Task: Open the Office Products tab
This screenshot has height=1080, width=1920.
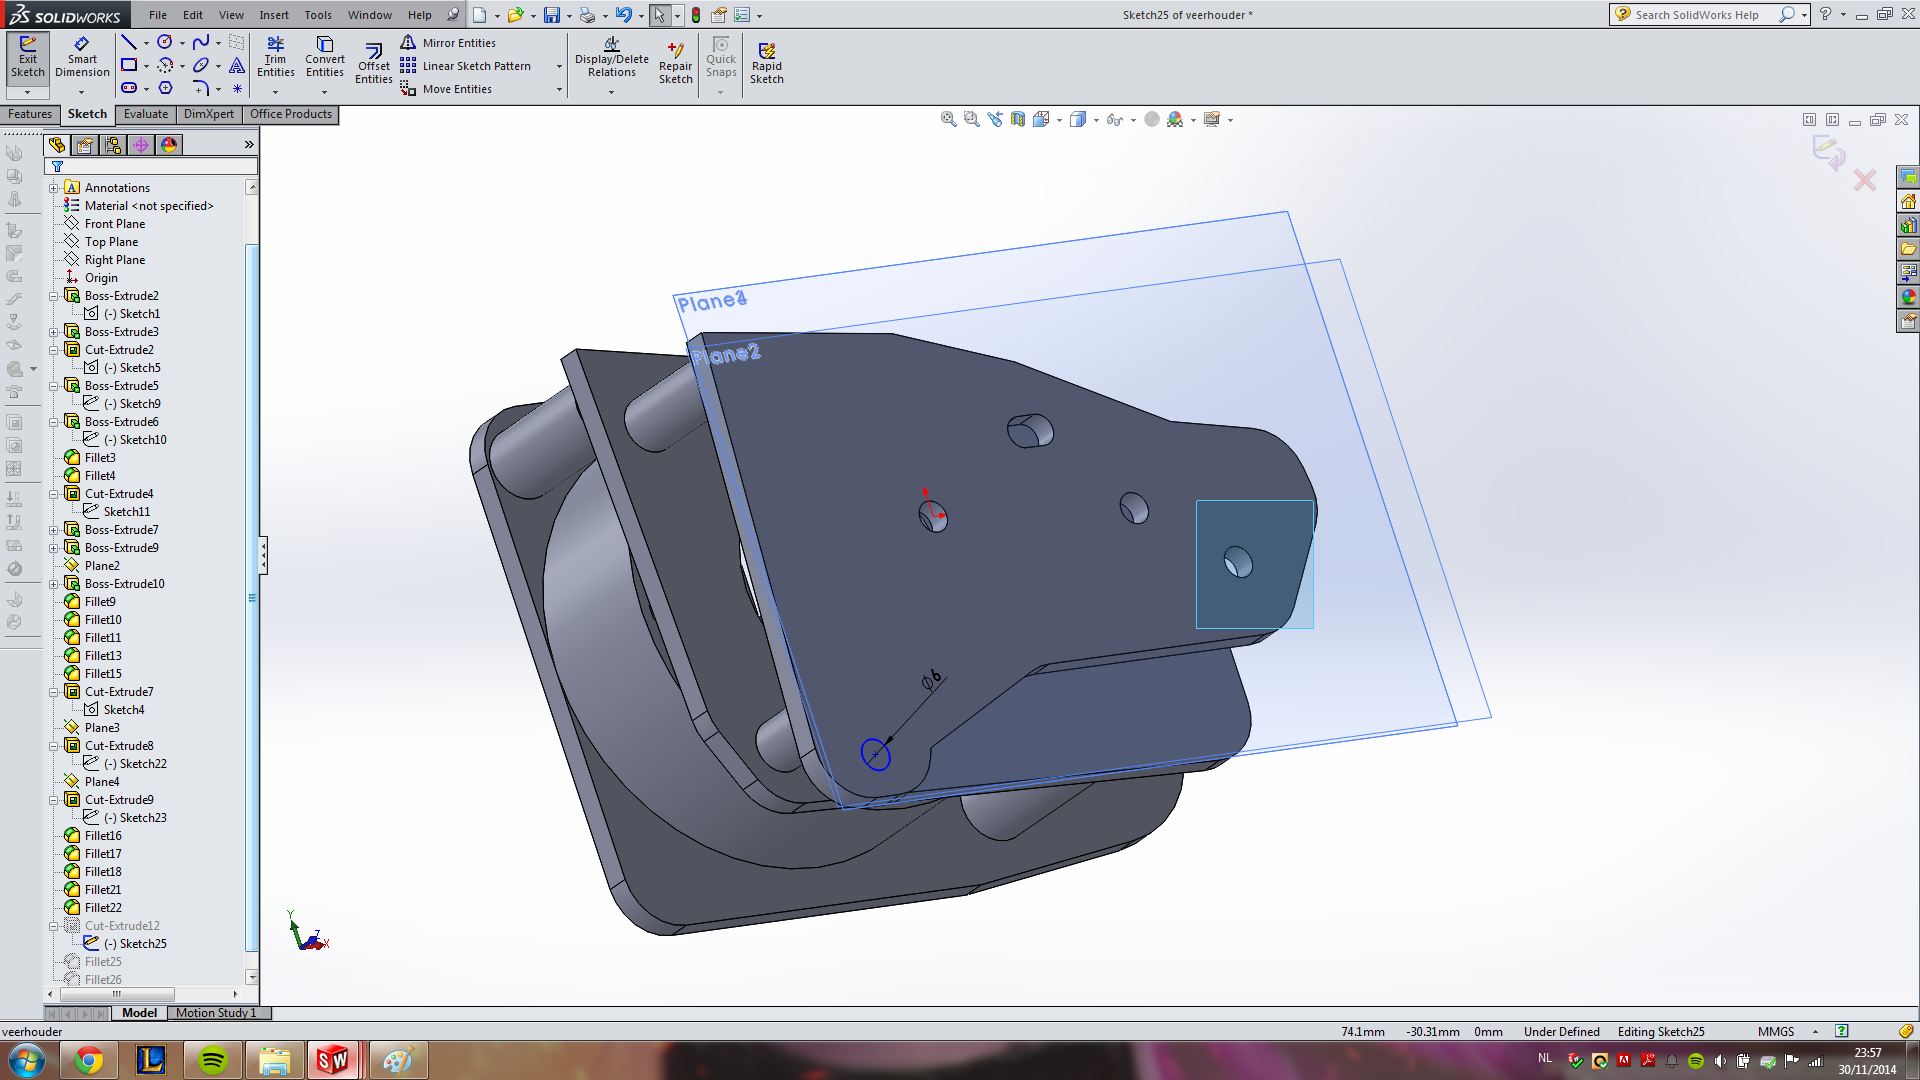Action: [x=291, y=114]
